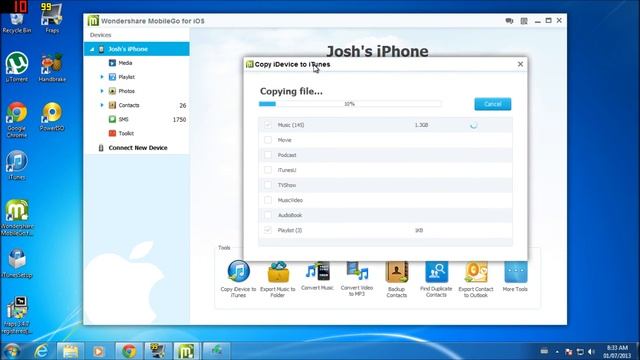Select the PowerISO desktop icon

point(52,117)
